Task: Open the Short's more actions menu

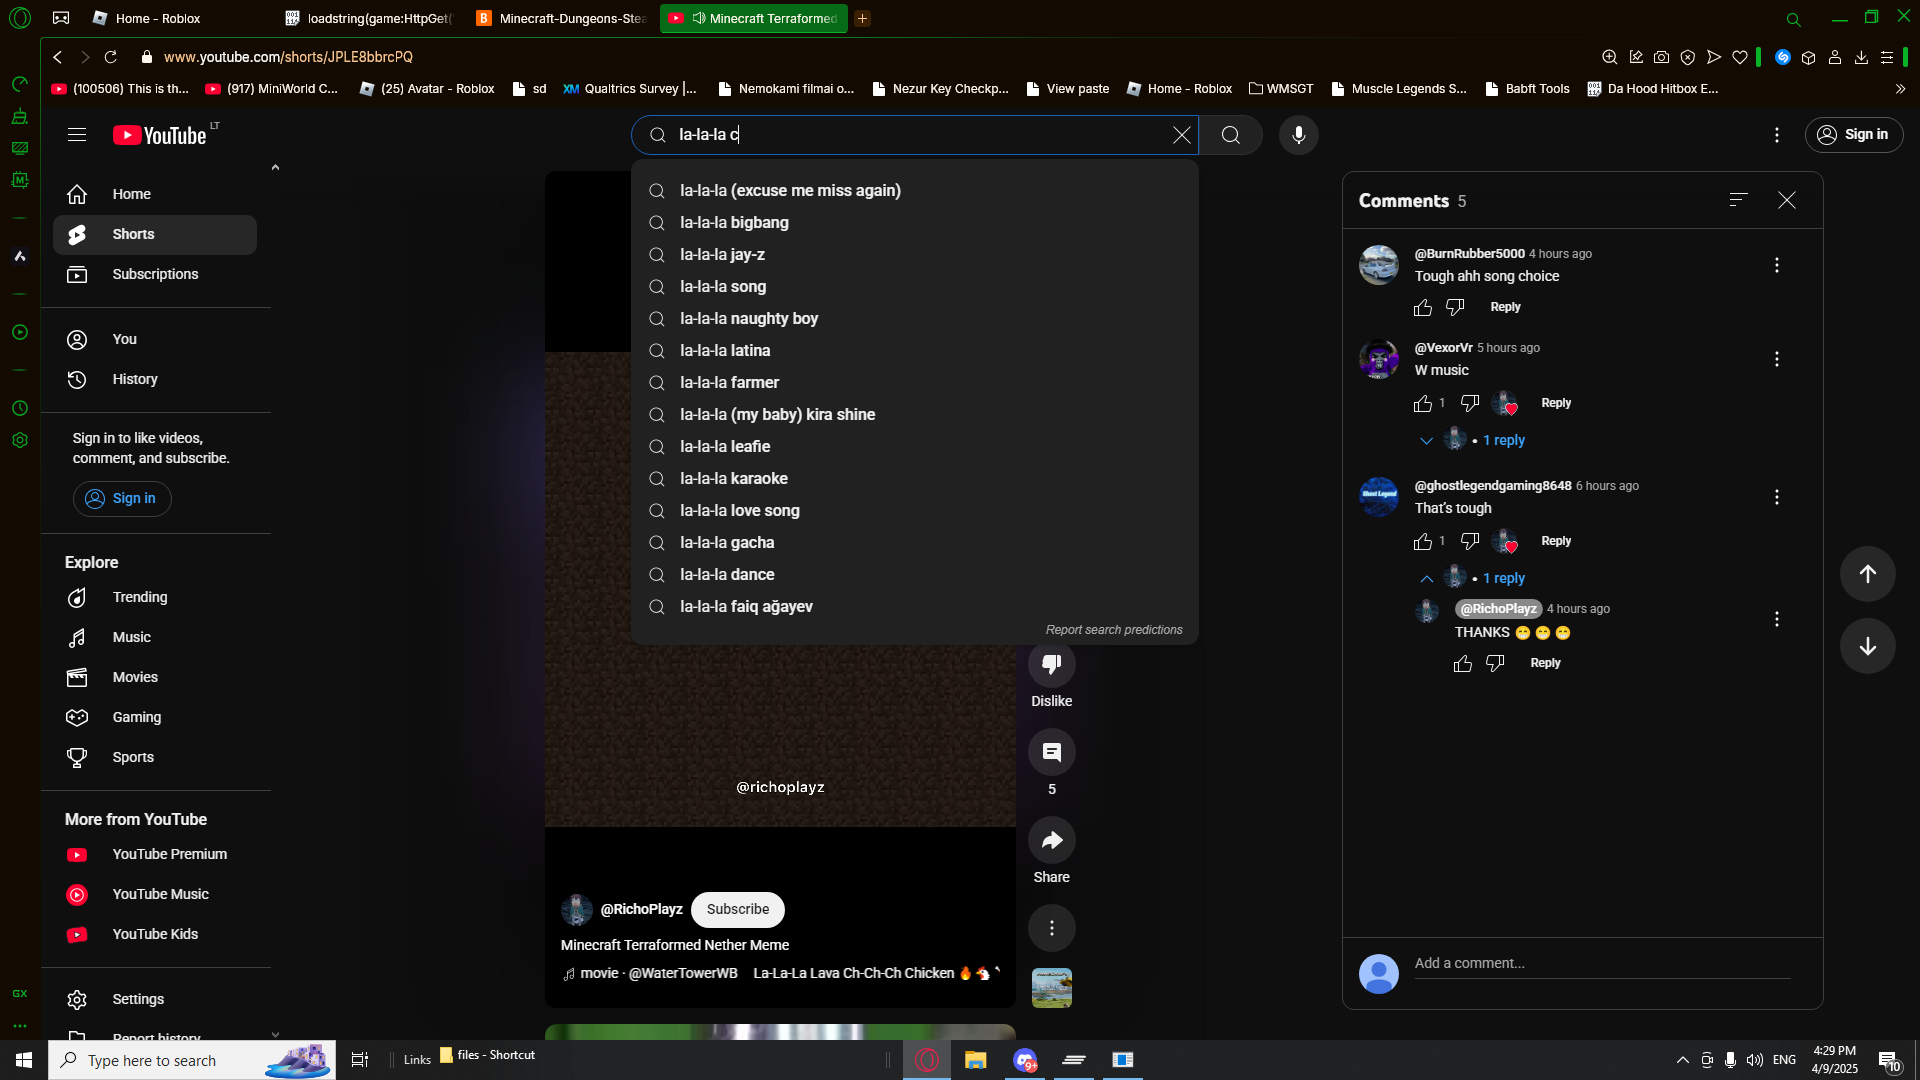Action: [1052, 928]
